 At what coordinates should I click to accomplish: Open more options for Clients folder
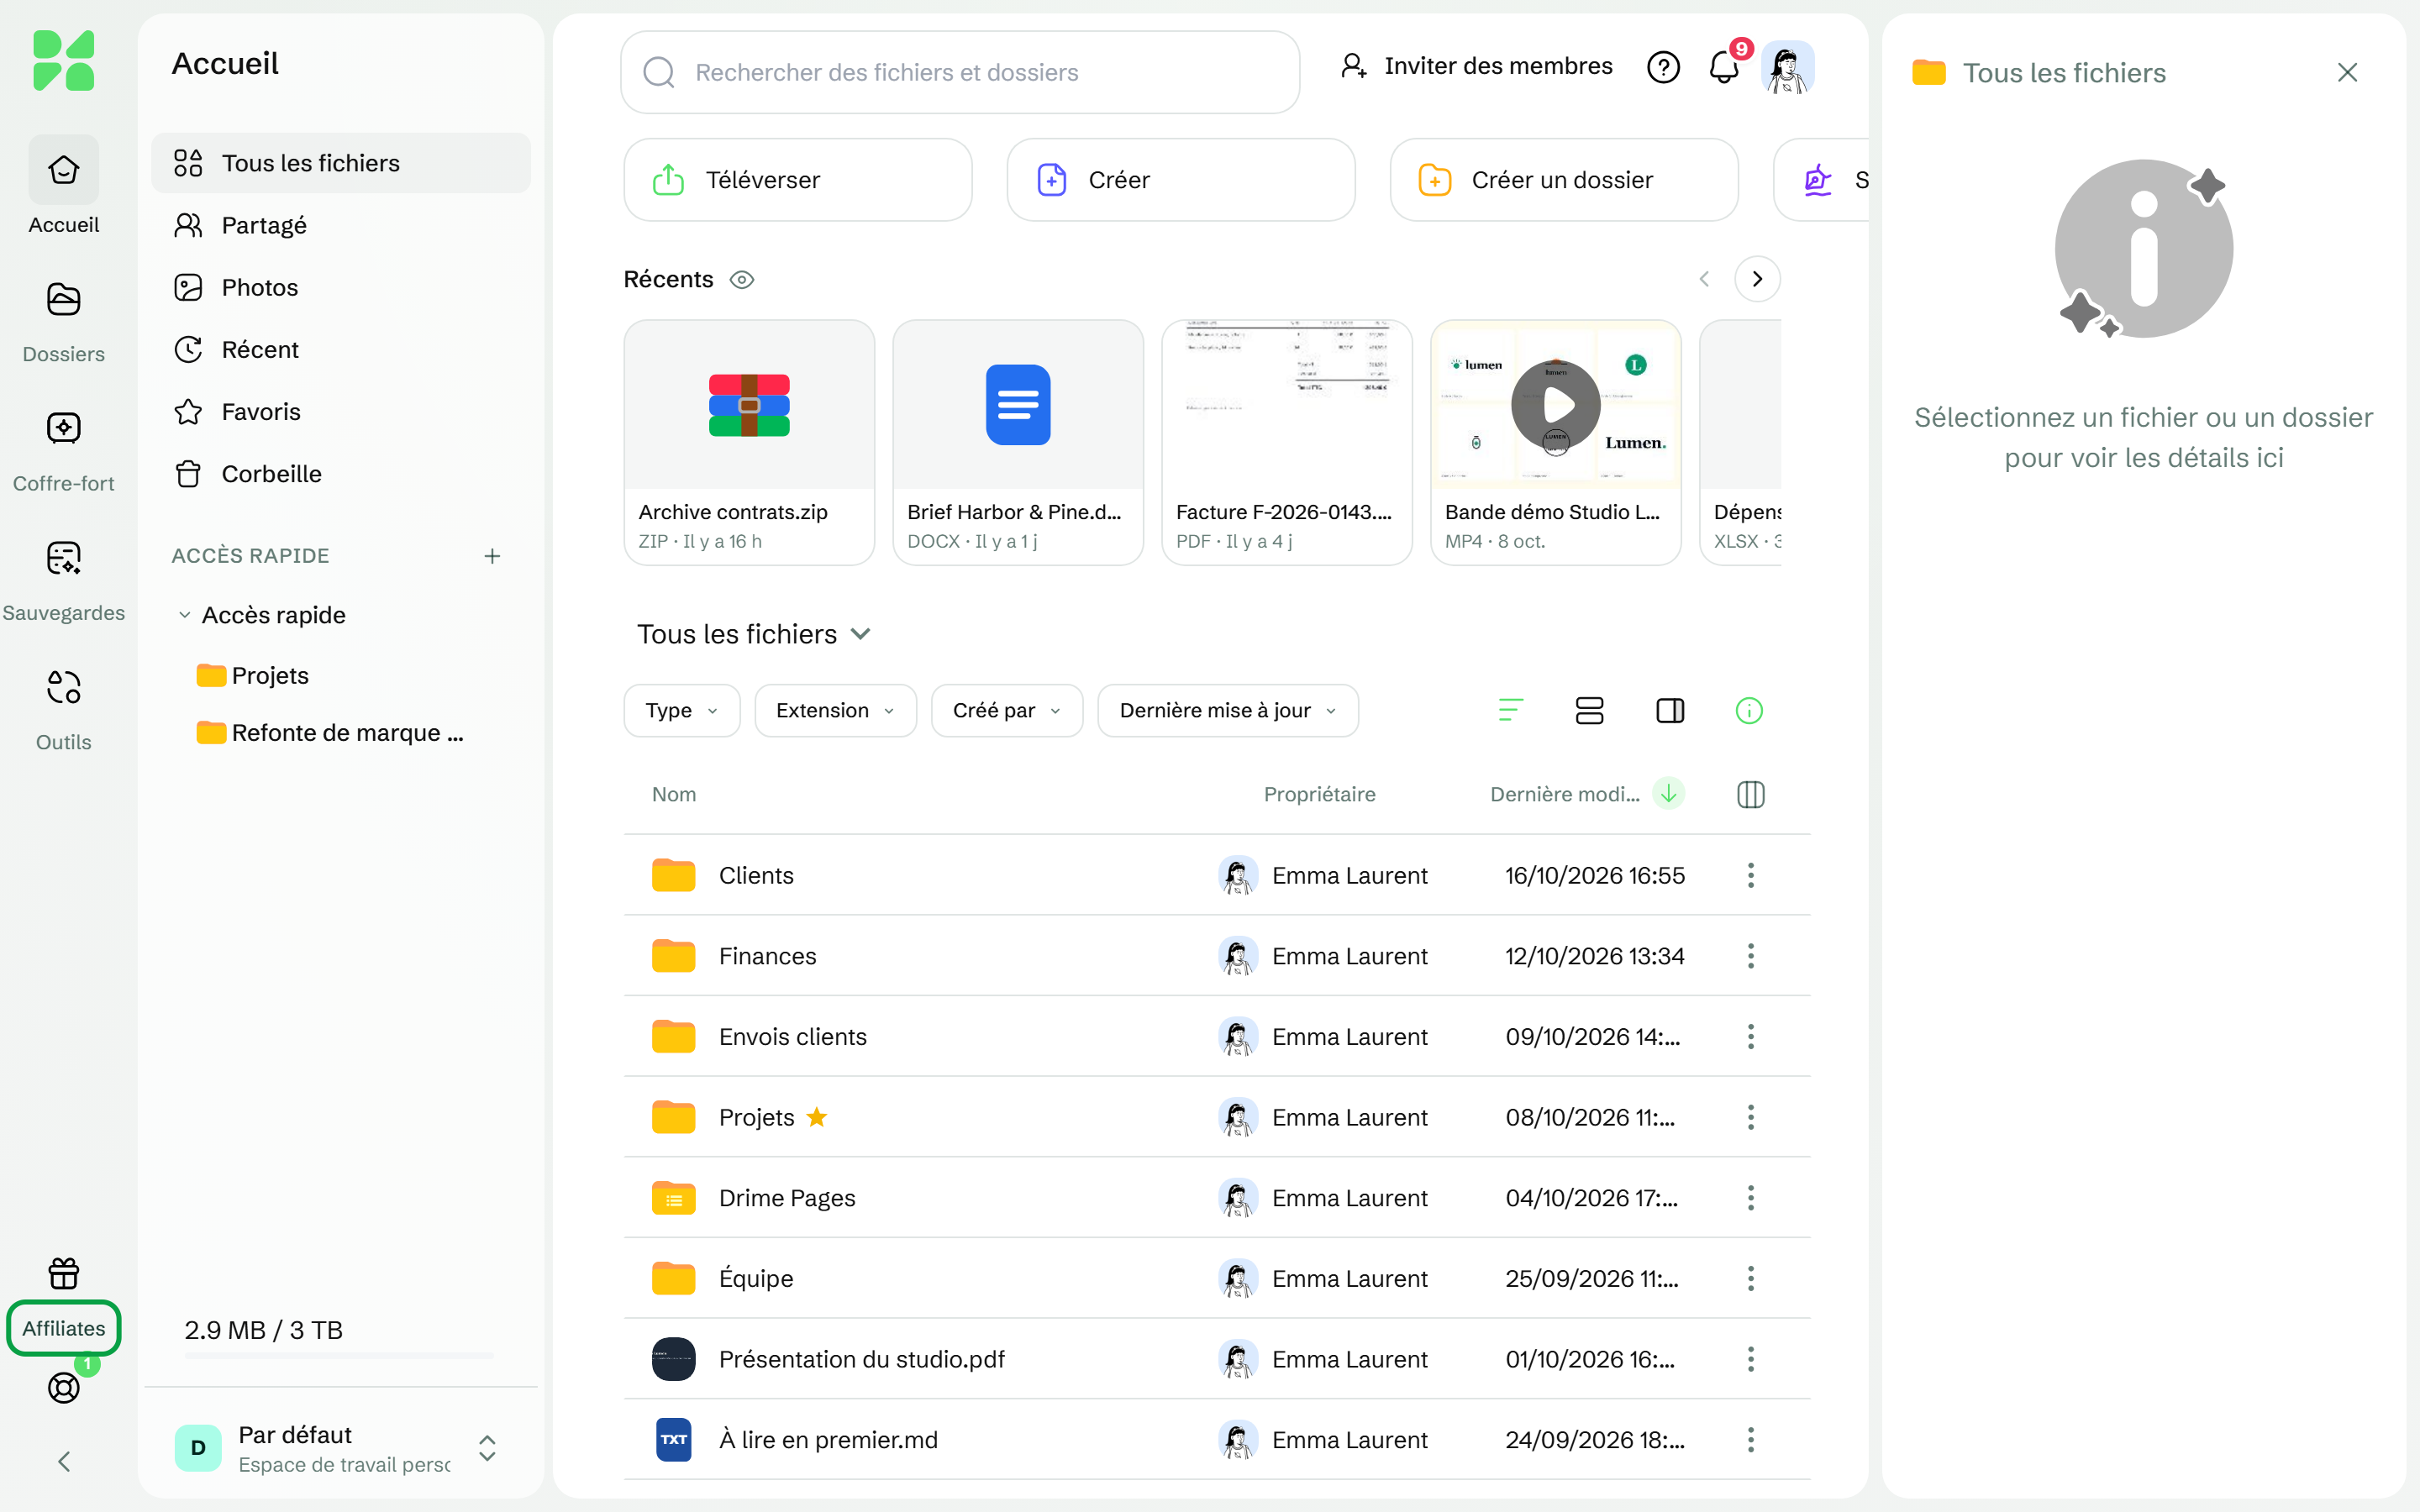tap(1751, 875)
